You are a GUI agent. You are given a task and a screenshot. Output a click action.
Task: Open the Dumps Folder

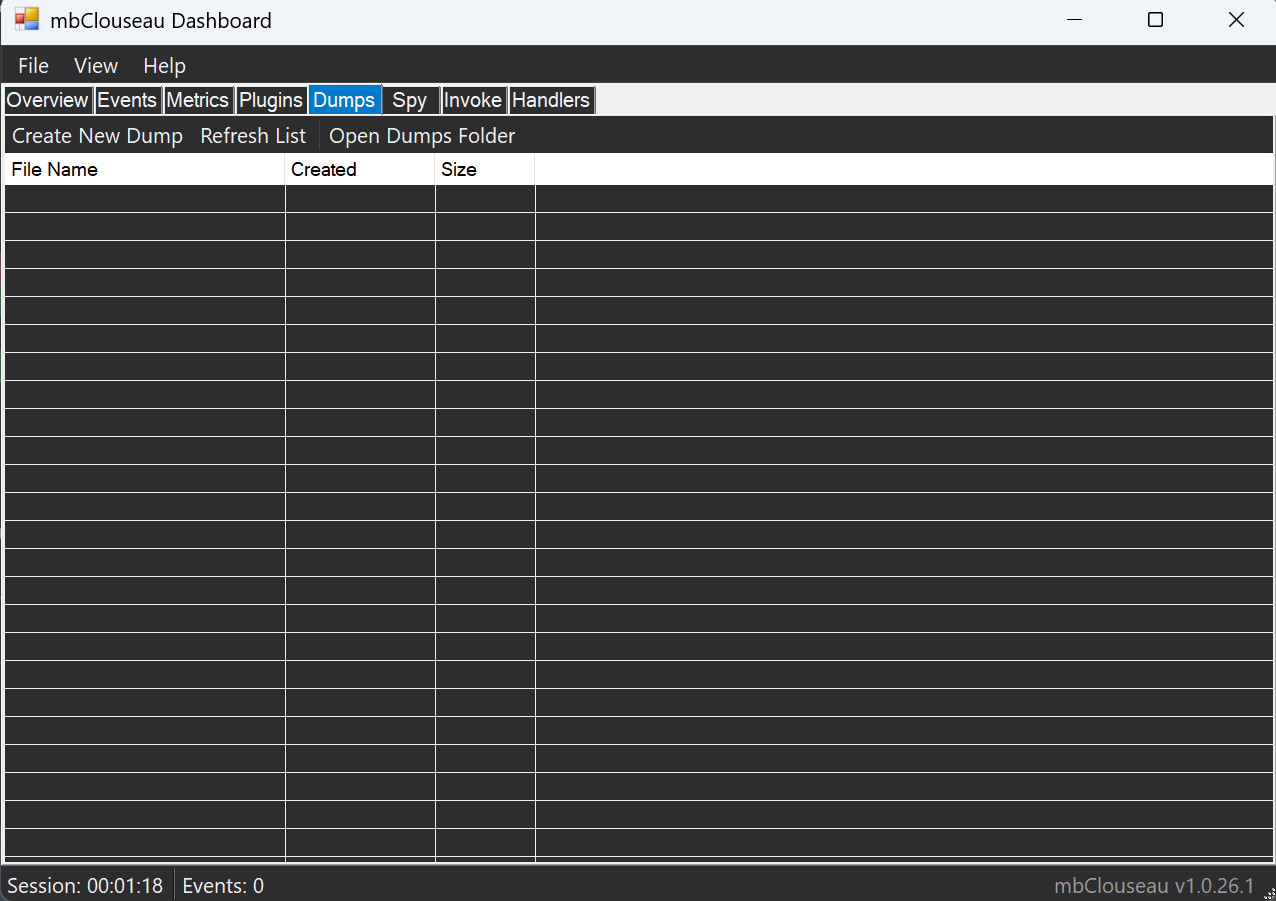pos(421,136)
